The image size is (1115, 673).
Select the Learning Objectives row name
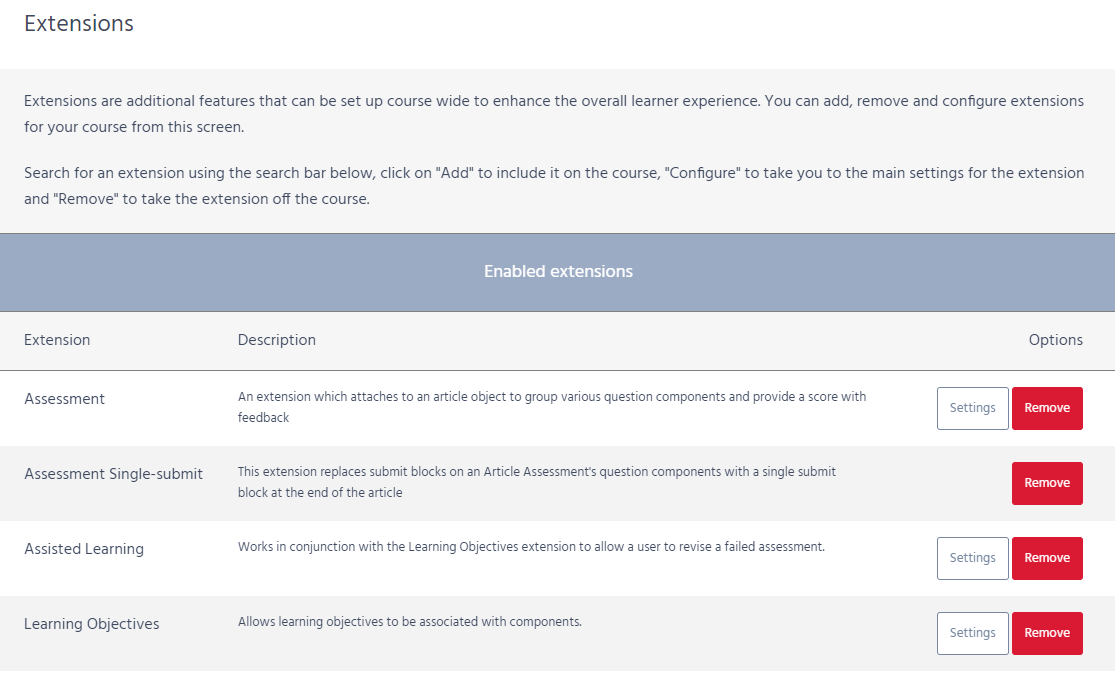[92, 624]
